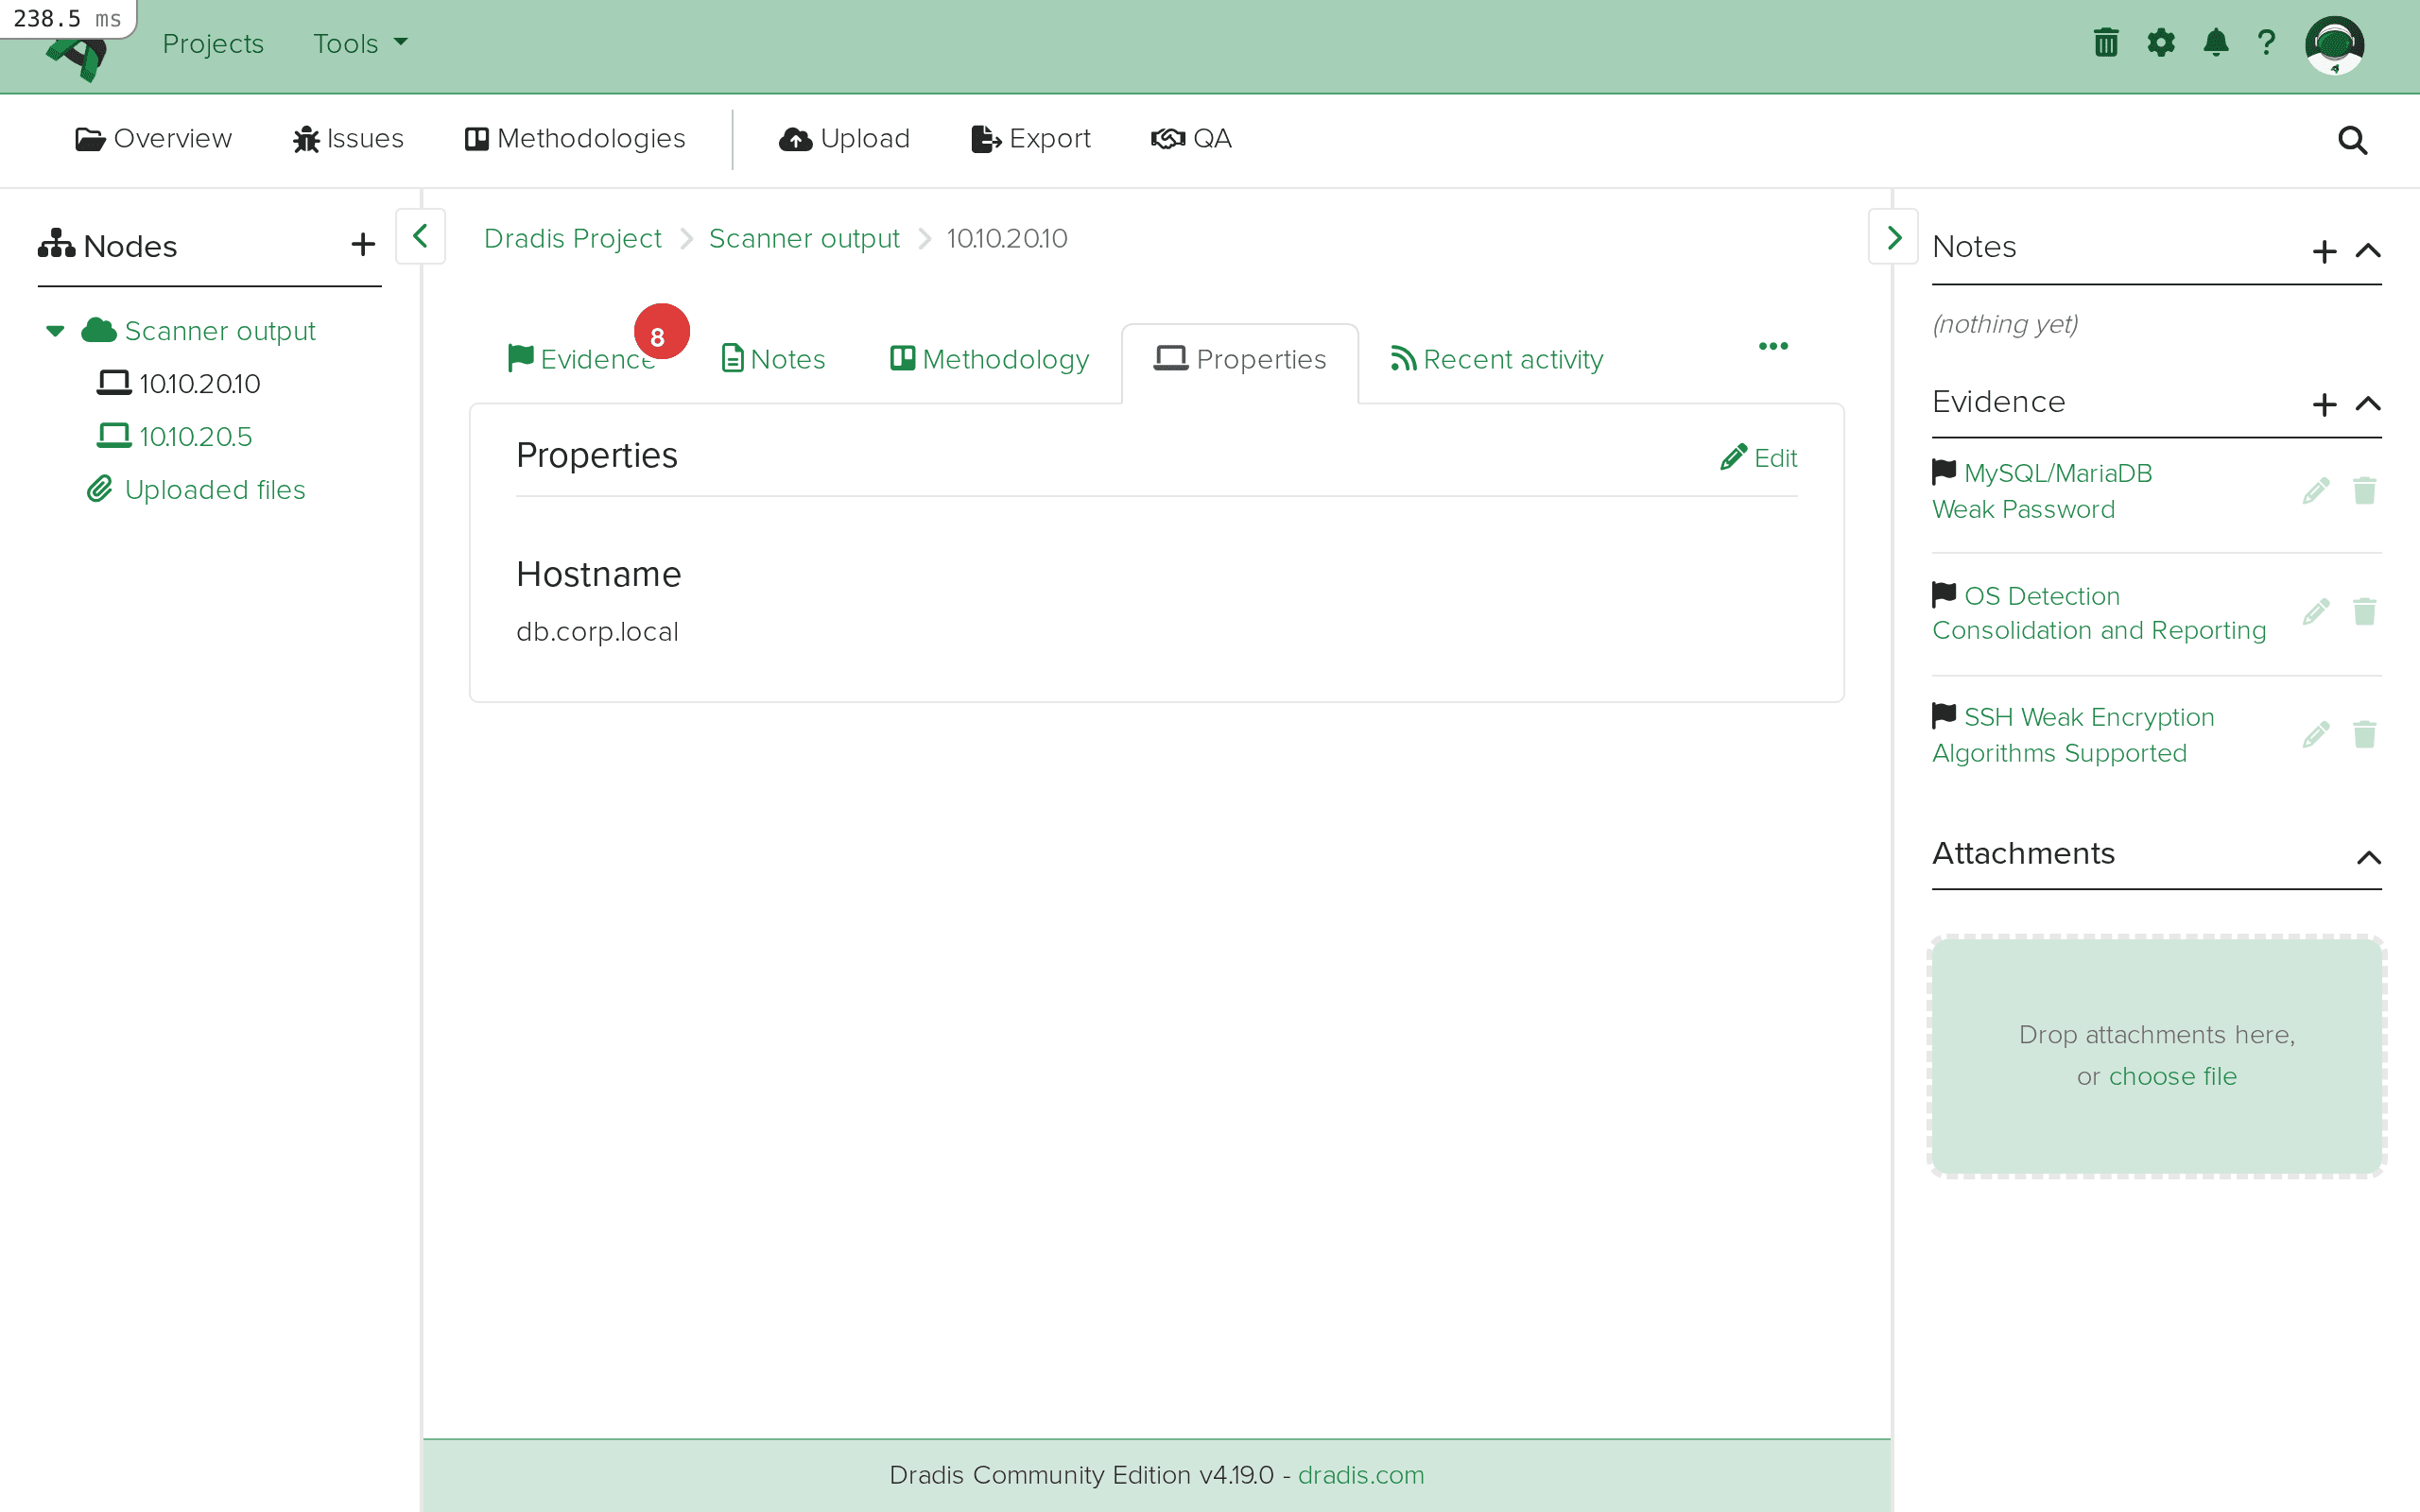The height and width of the screenshot is (1512, 2420).
Task: Open the trash icon in top bar
Action: pos(2106,43)
